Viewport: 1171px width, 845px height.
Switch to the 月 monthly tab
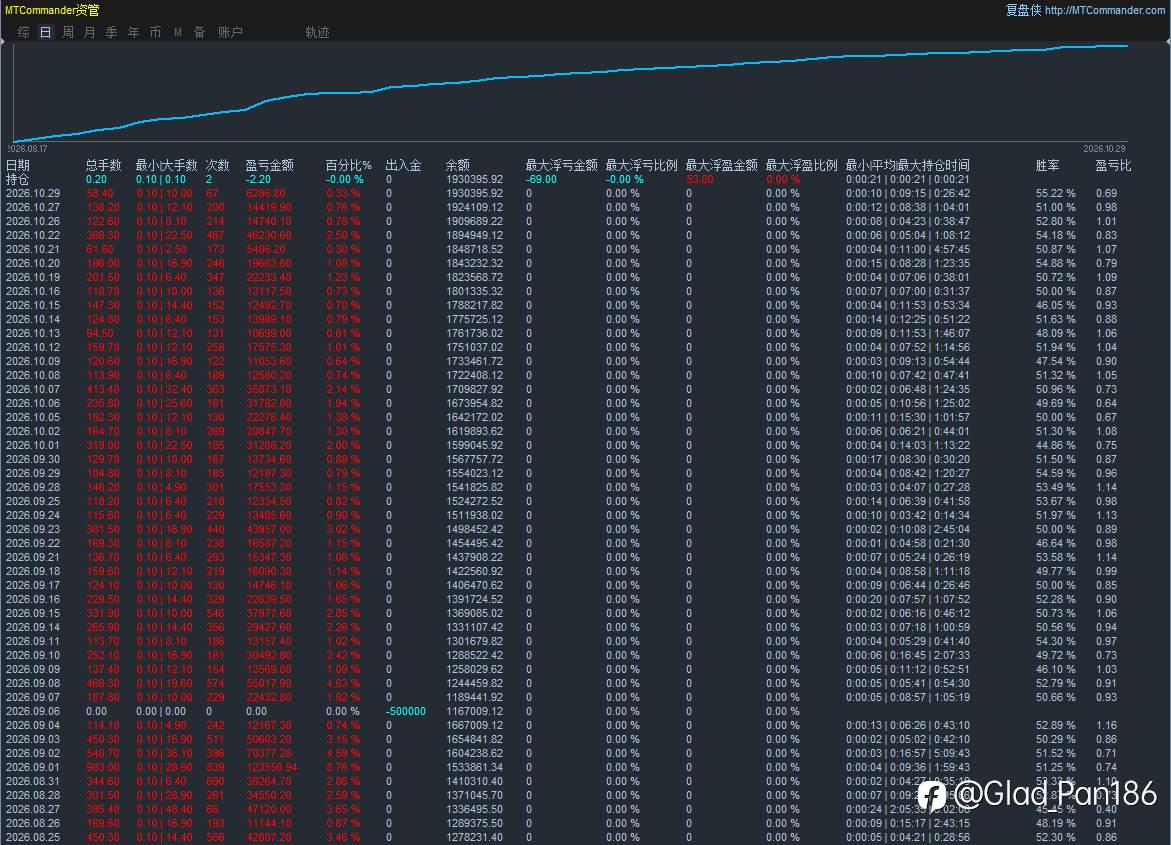click(x=90, y=32)
